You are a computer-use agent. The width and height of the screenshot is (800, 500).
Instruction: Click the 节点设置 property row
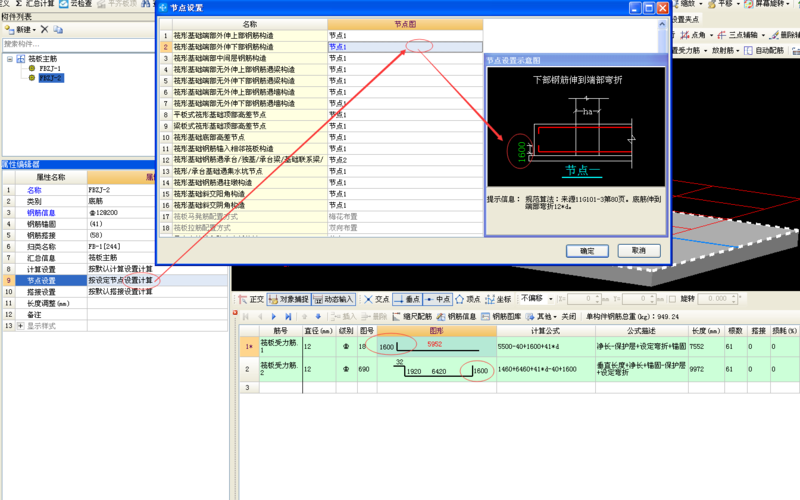[x=115, y=281]
